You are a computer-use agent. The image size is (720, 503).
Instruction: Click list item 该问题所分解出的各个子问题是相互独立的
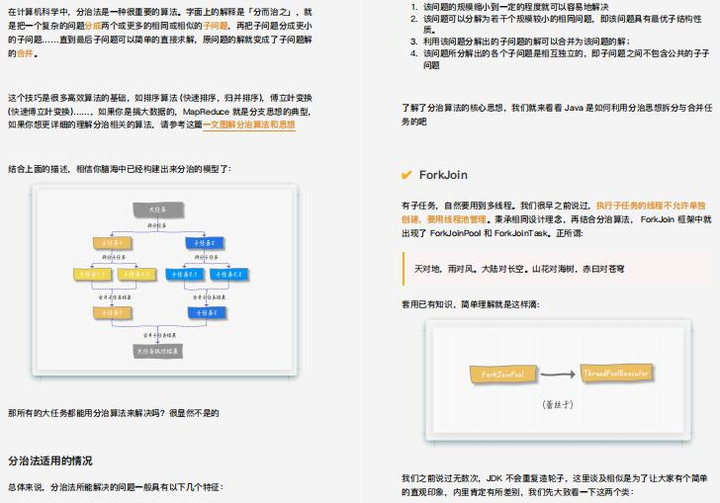(566, 59)
